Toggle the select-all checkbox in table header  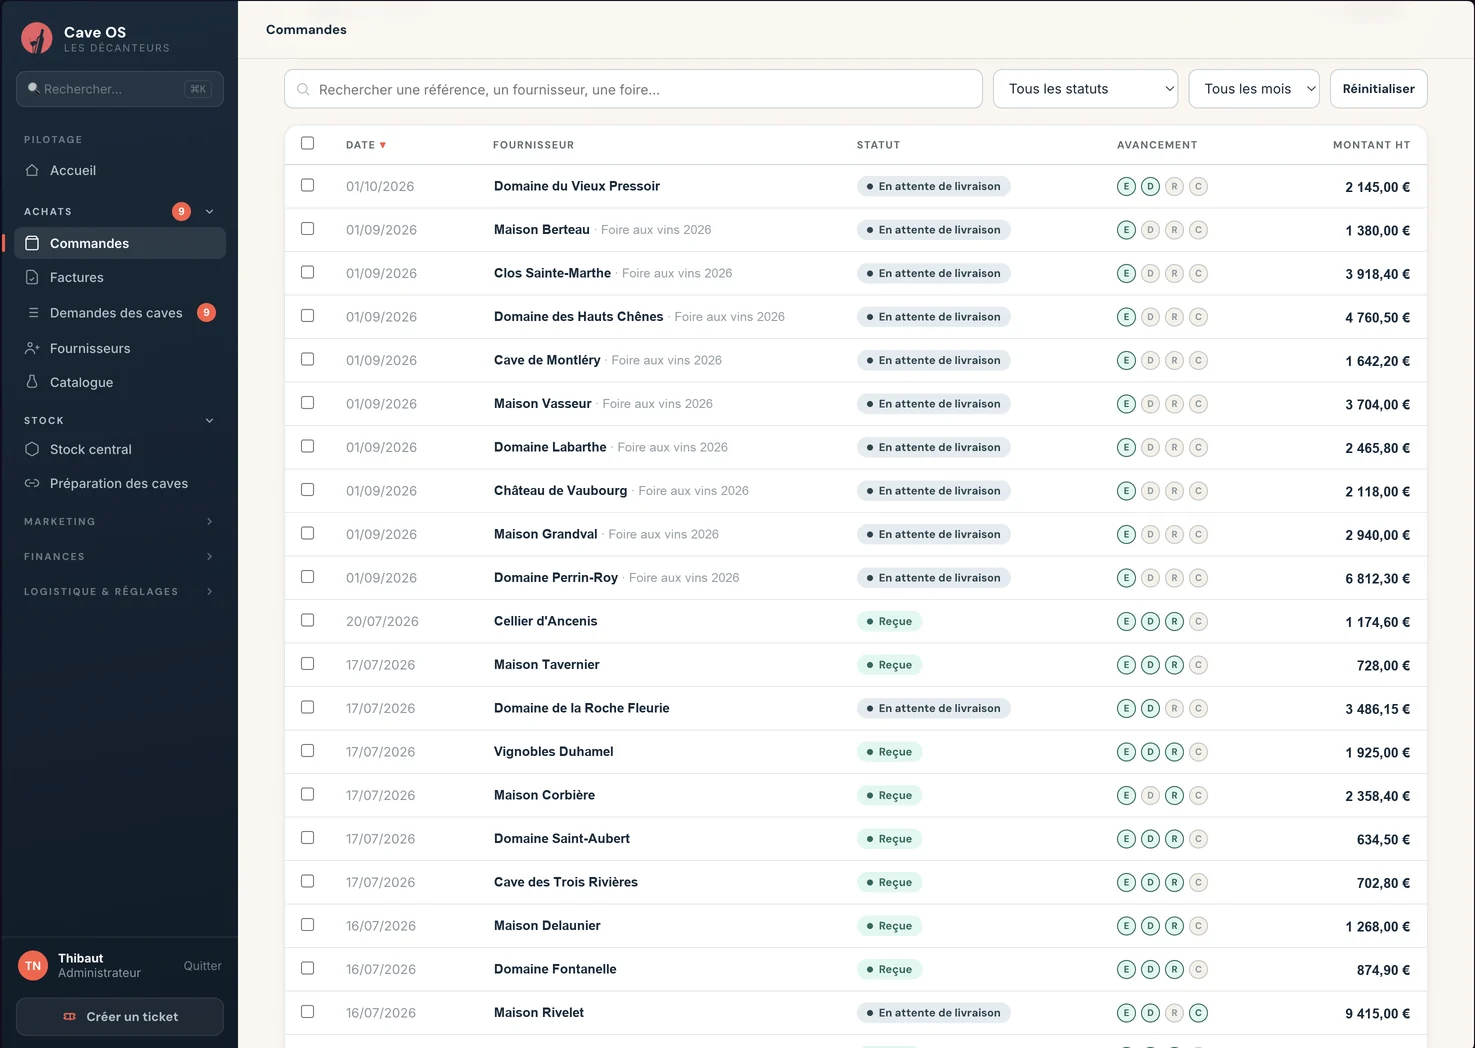click(307, 143)
